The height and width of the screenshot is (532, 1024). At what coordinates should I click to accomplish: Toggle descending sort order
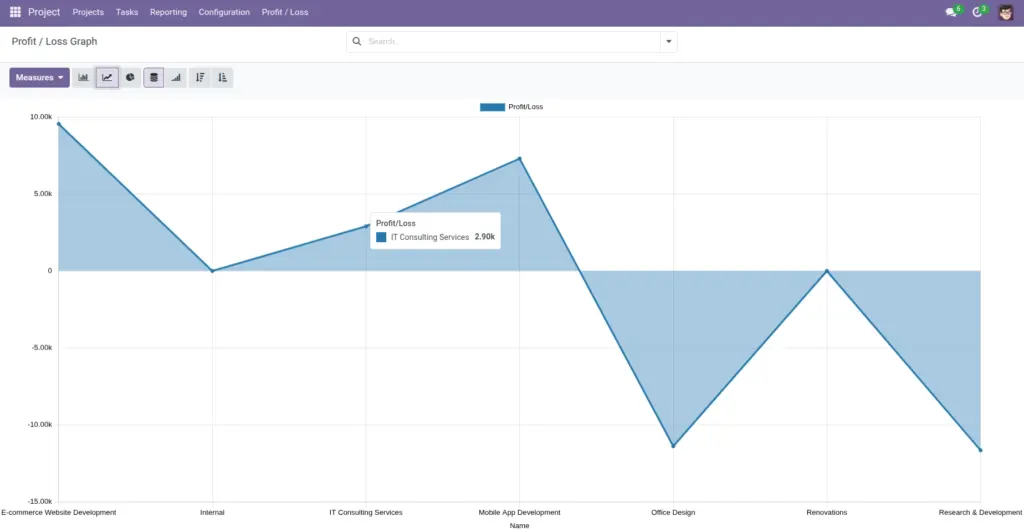[x=200, y=78]
